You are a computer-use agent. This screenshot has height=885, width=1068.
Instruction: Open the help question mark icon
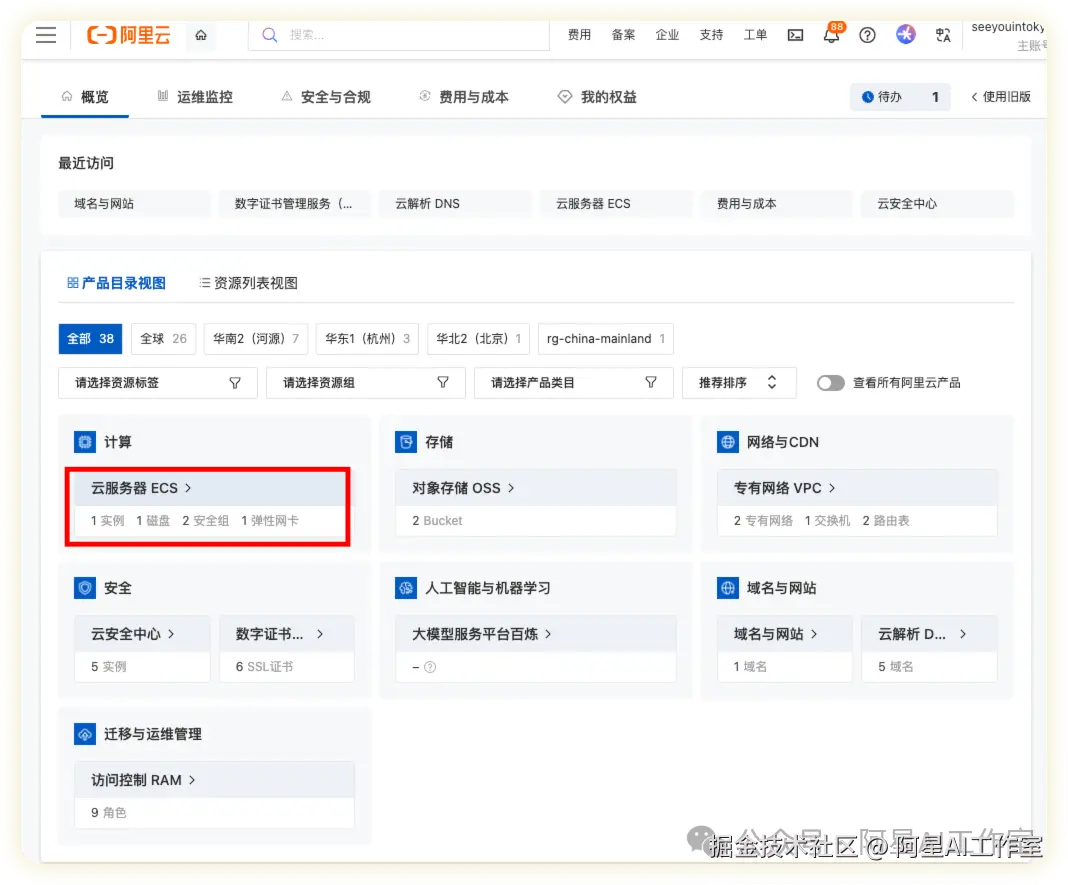pos(867,35)
